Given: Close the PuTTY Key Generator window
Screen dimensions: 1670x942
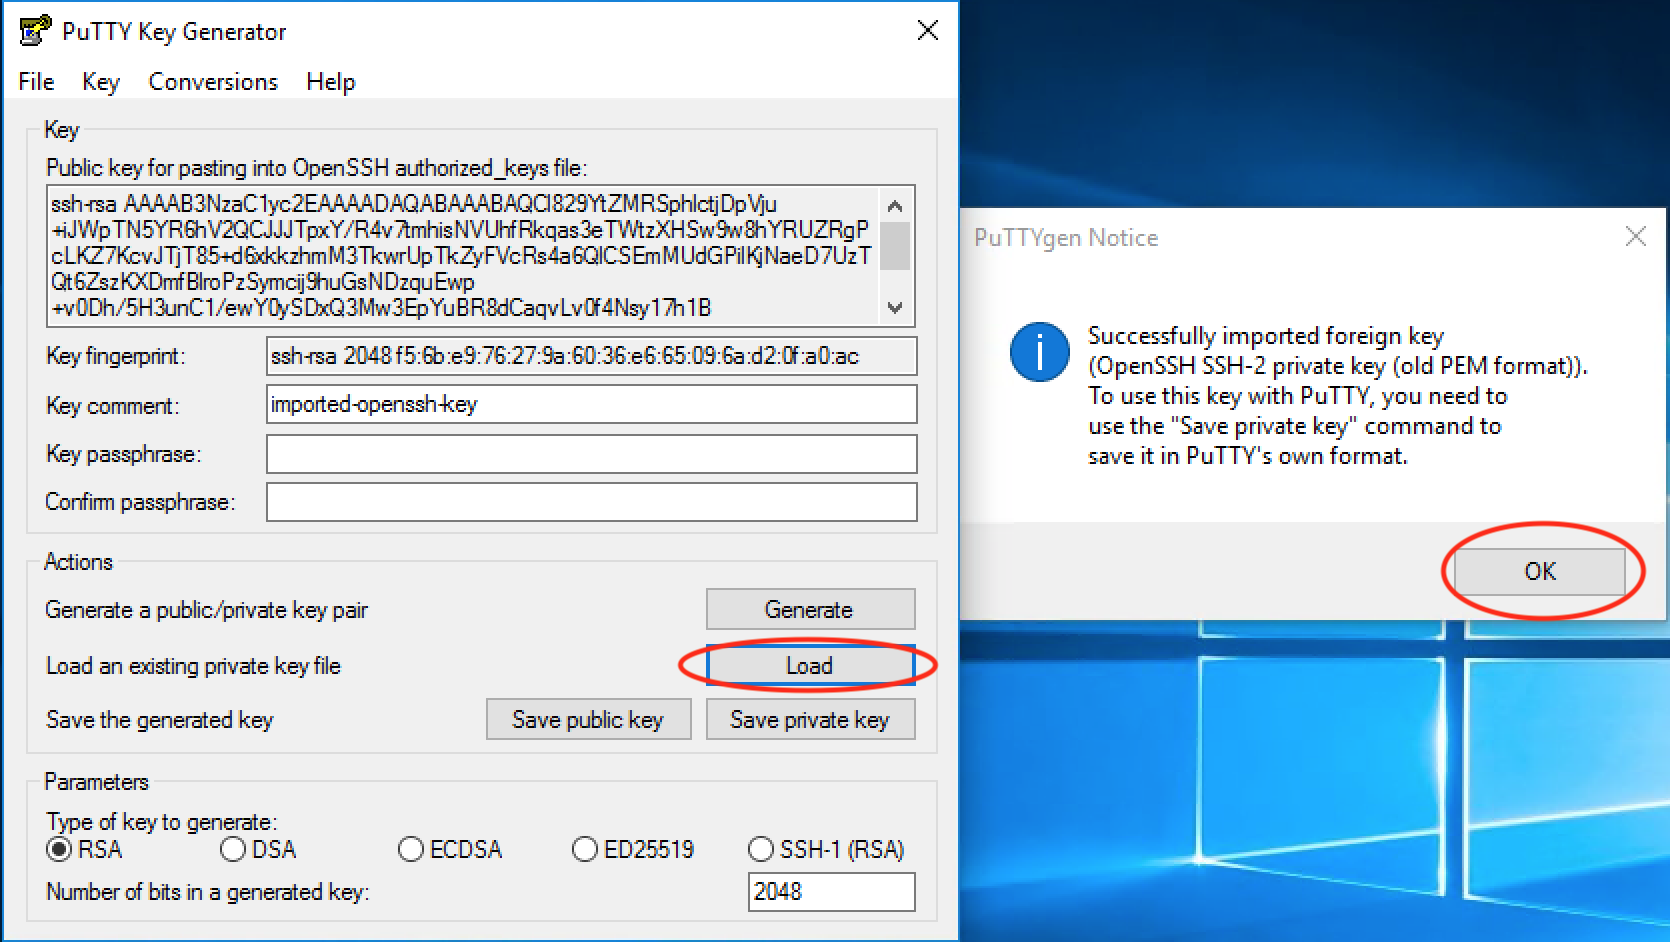Looking at the screenshot, I should 928,31.
